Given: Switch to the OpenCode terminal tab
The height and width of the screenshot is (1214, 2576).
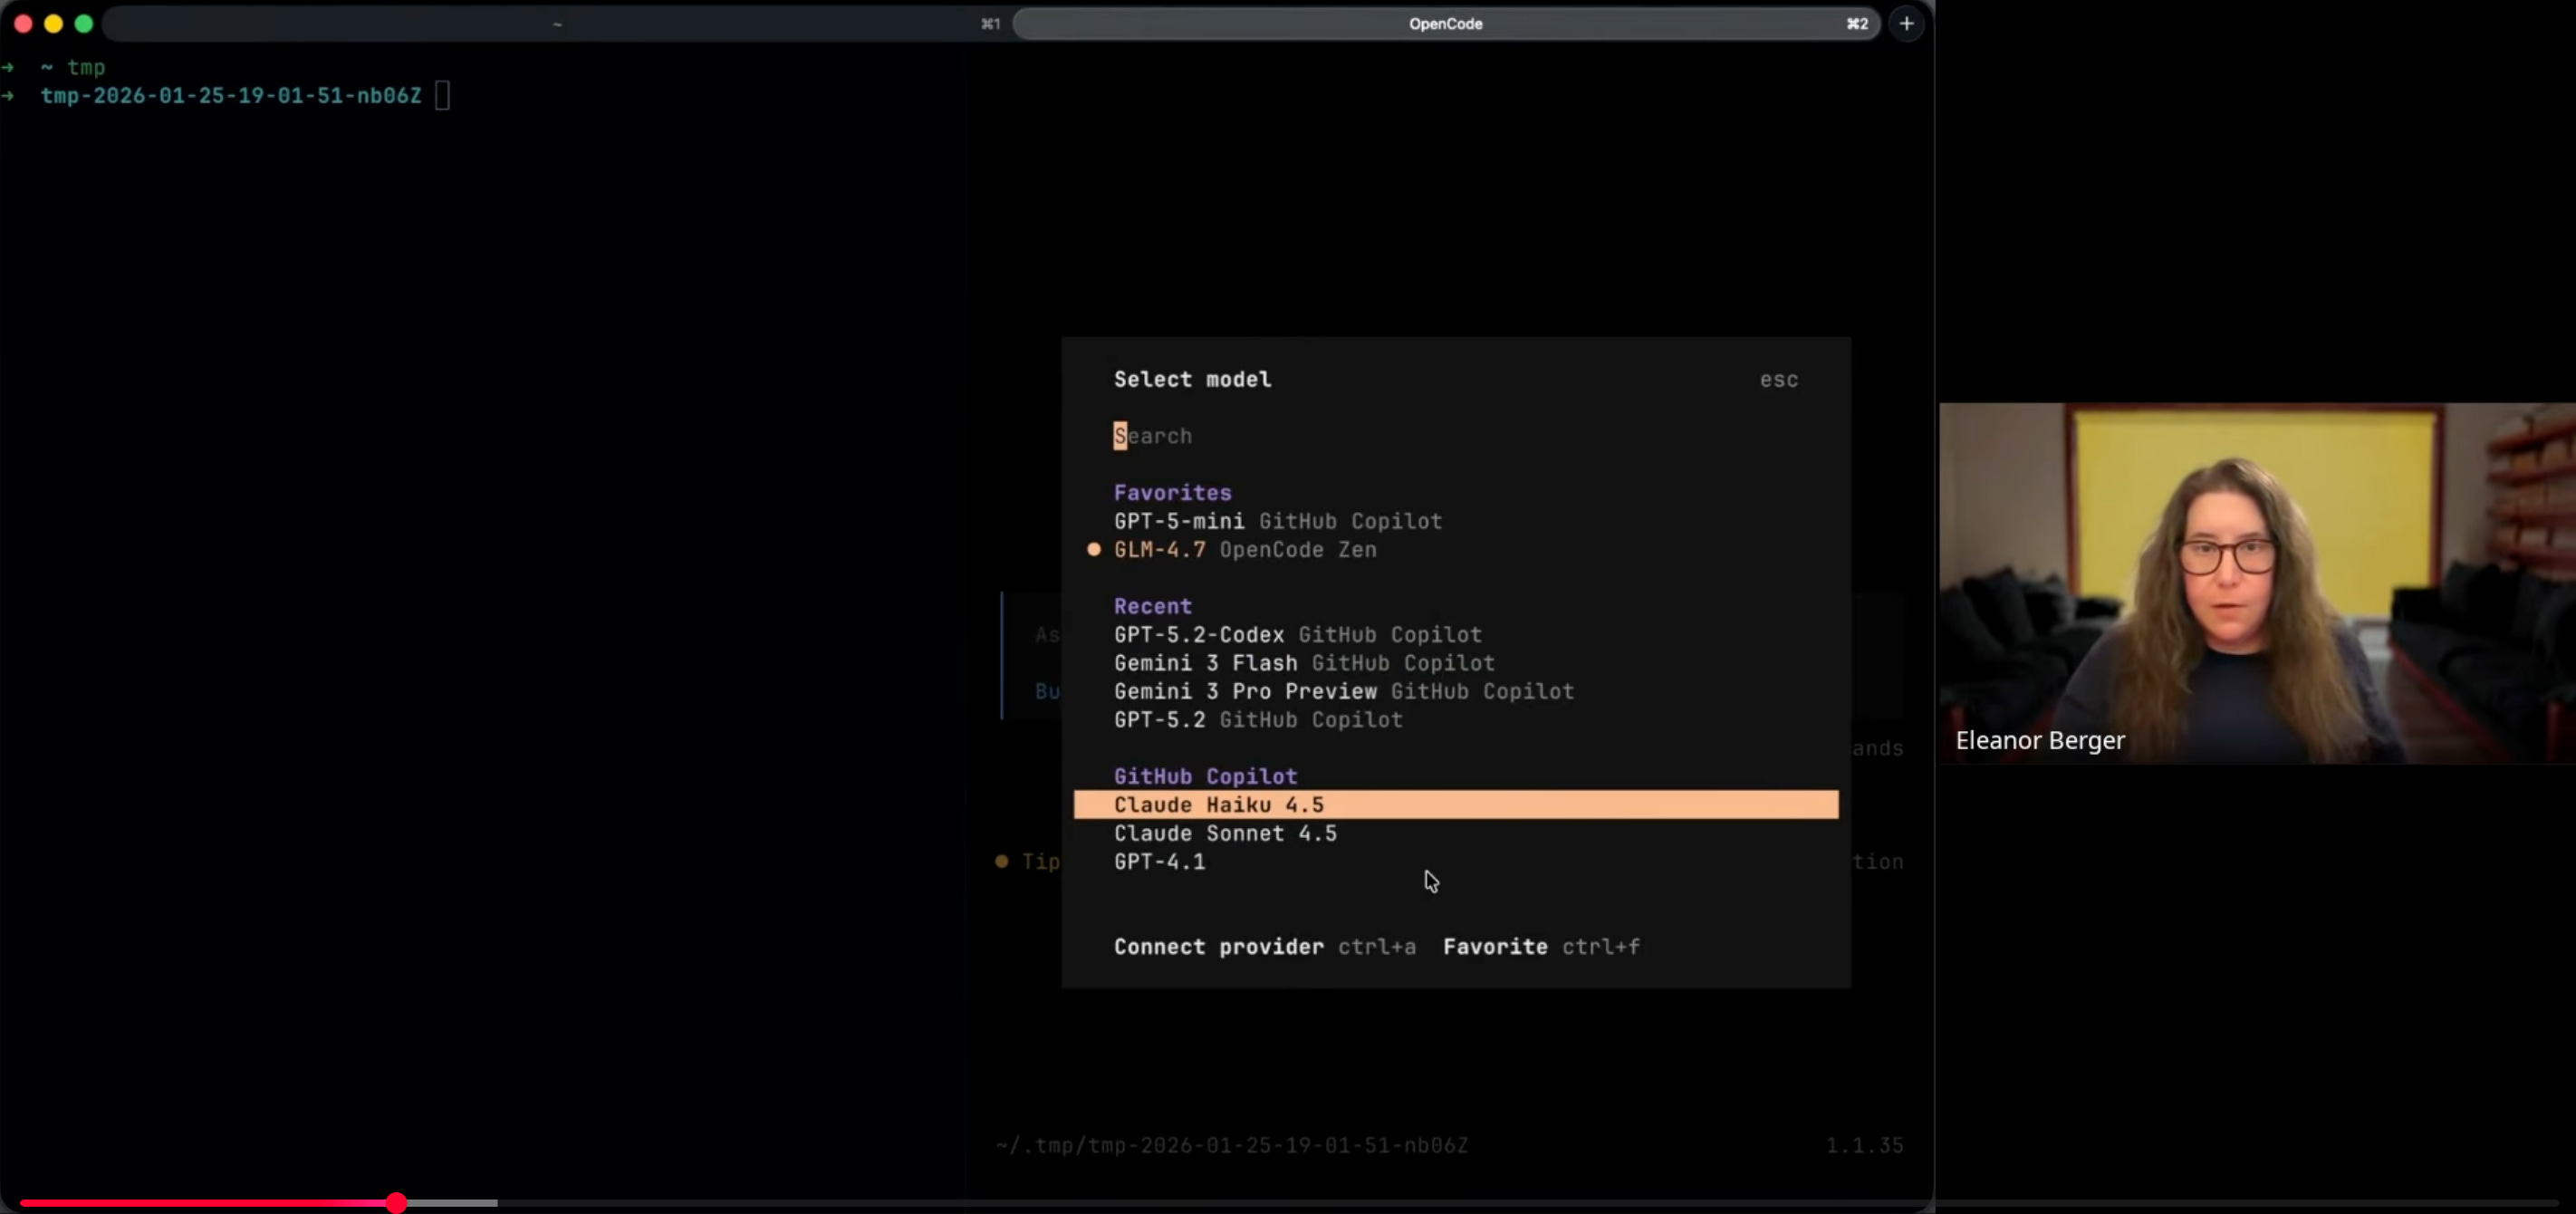Looking at the screenshot, I should (1445, 23).
